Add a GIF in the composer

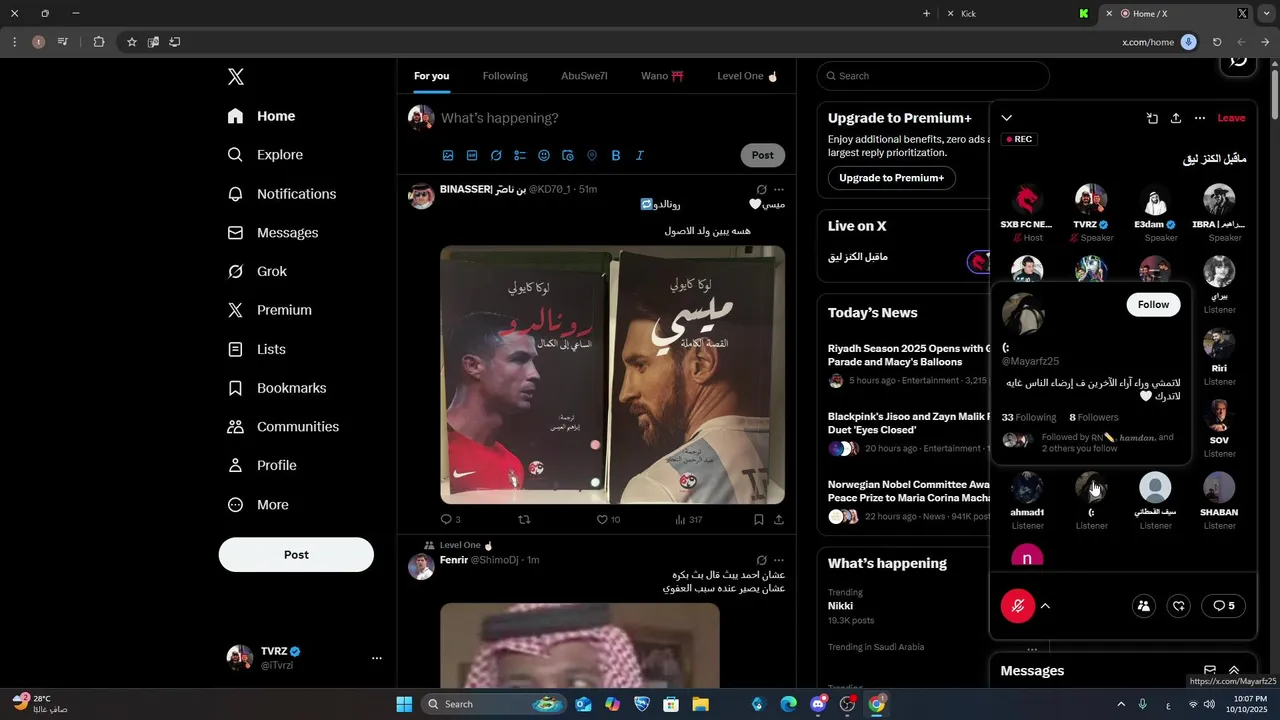coord(472,156)
